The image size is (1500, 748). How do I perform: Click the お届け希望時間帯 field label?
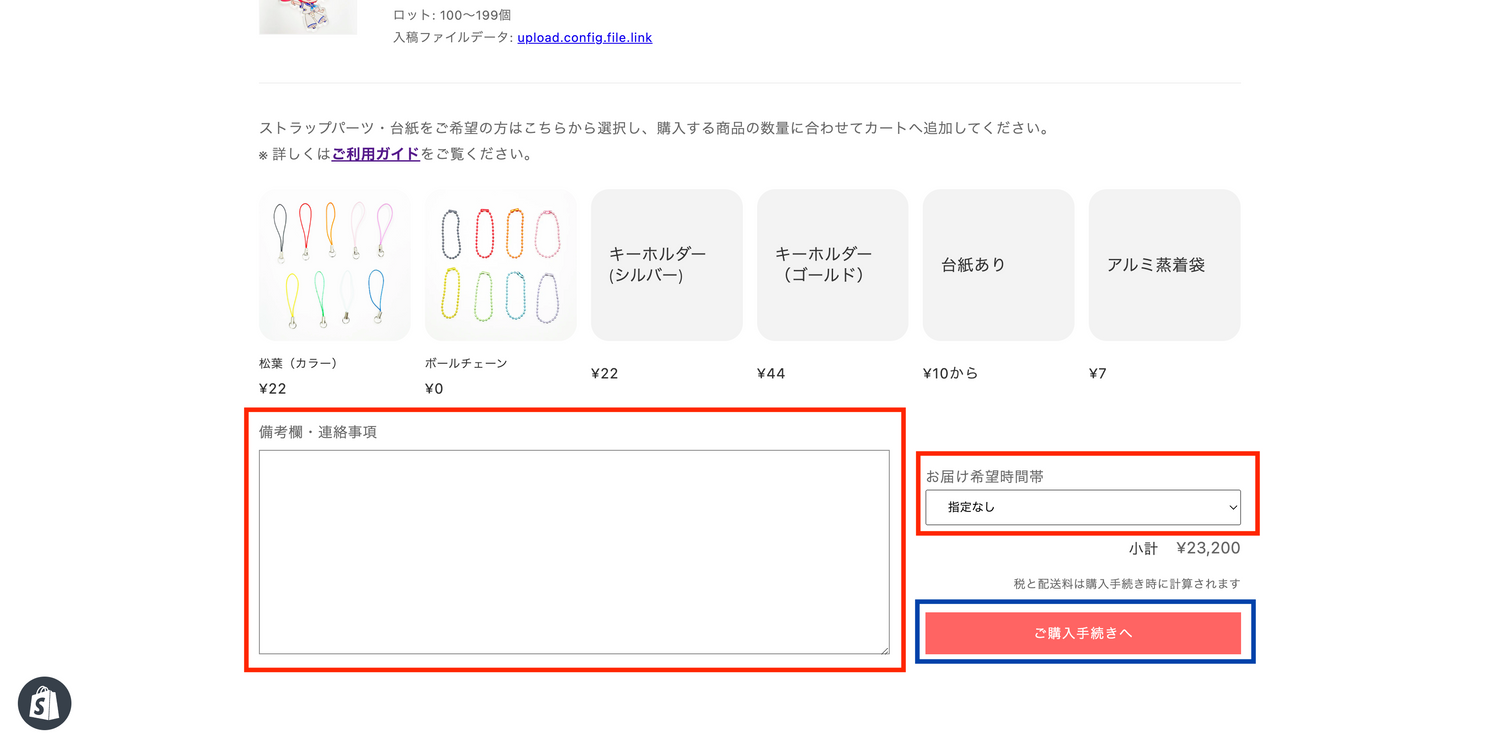[x=984, y=477]
